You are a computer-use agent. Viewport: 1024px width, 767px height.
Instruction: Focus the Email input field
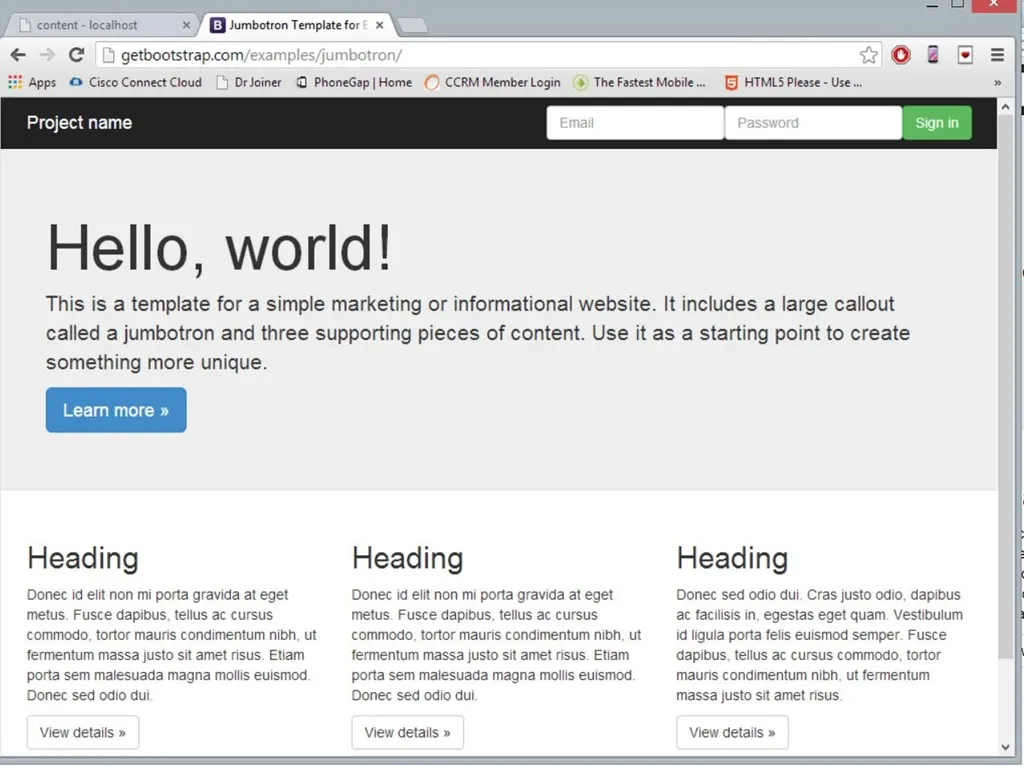[x=634, y=123]
